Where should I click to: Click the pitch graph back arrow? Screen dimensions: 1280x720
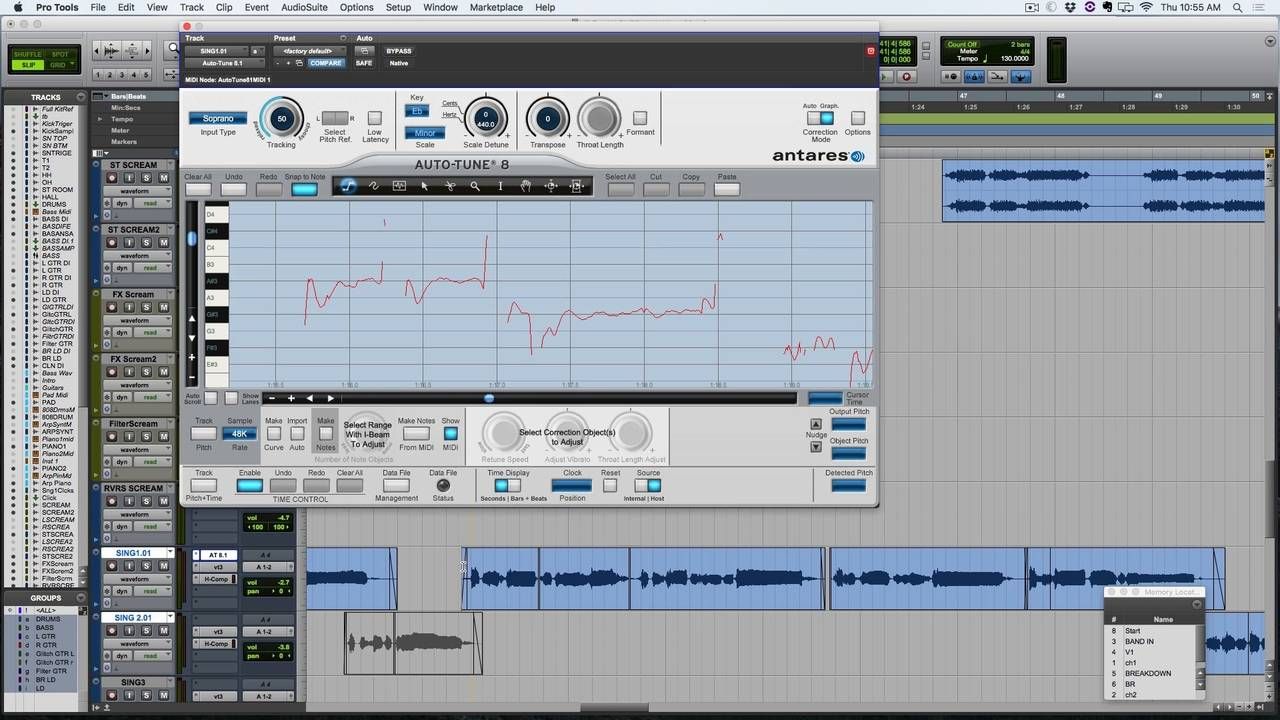pos(310,398)
